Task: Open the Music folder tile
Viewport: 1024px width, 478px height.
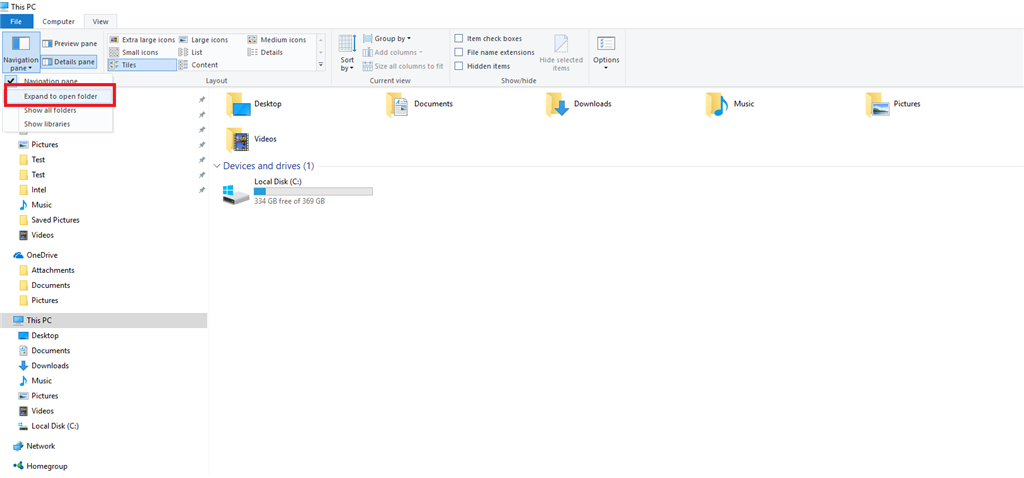Action: (729, 104)
